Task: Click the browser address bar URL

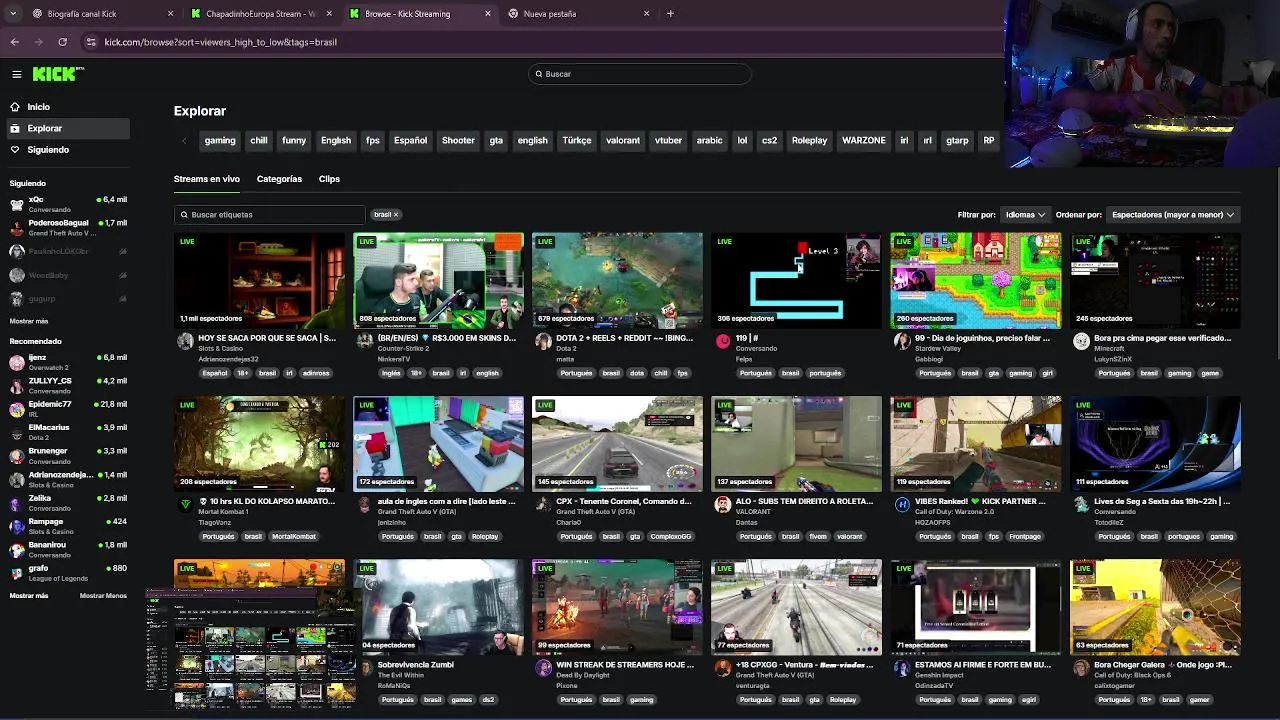Action: click(221, 42)
